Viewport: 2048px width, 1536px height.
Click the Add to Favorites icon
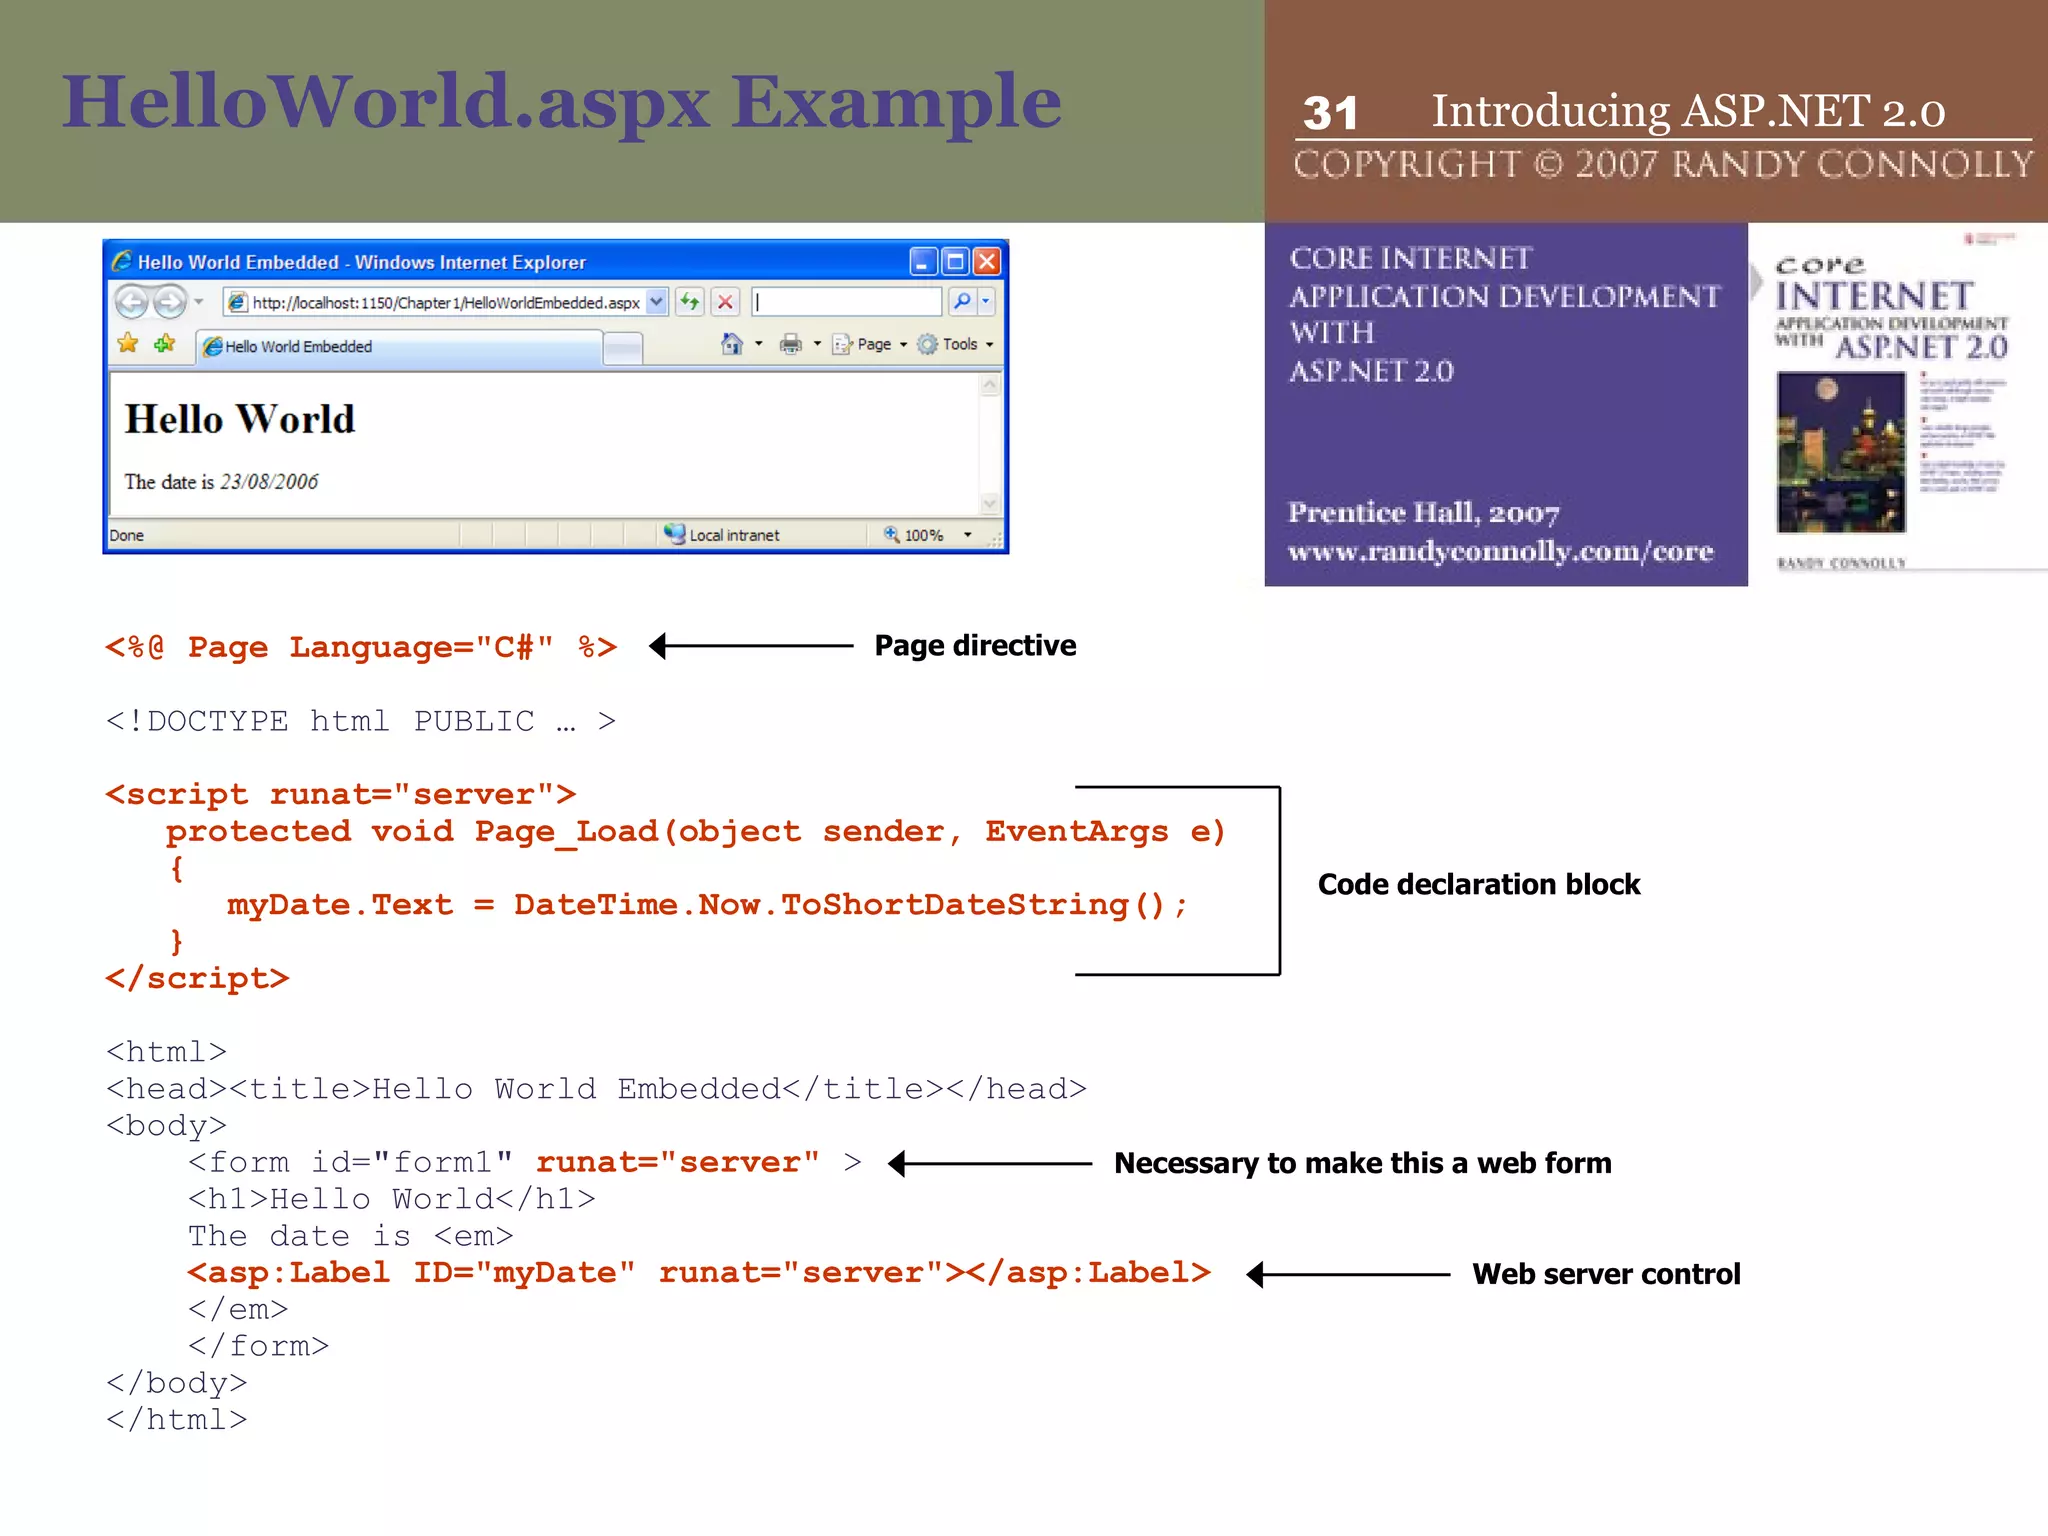coord(165,344)
